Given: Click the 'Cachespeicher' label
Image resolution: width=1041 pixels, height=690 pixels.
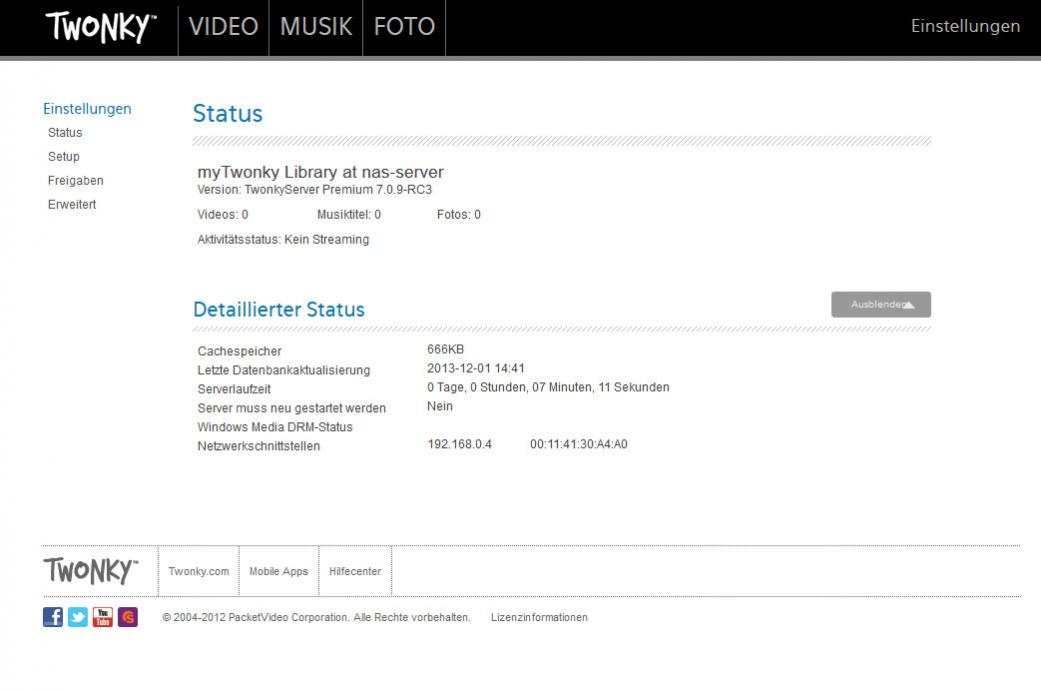Looking at the screenshot, I should click(239, 351).
